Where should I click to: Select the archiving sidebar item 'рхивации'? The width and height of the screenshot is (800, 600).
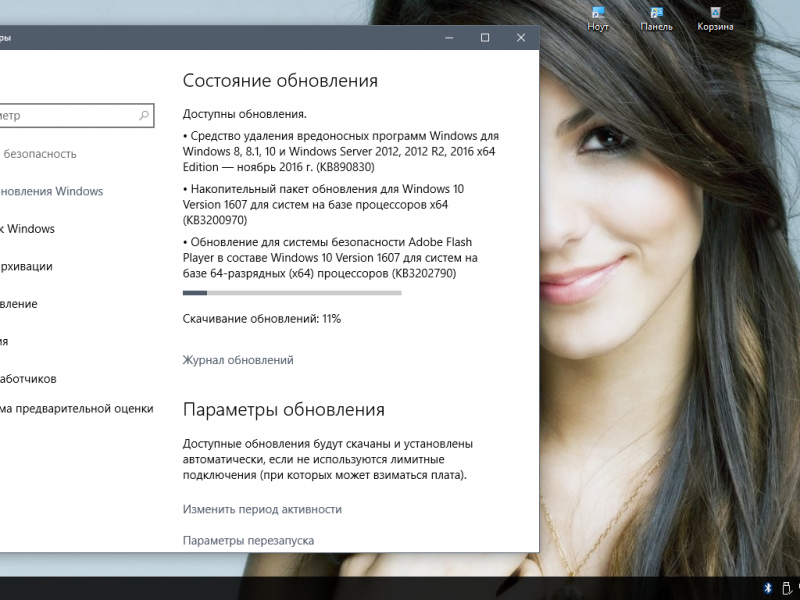tap(26, 266)
